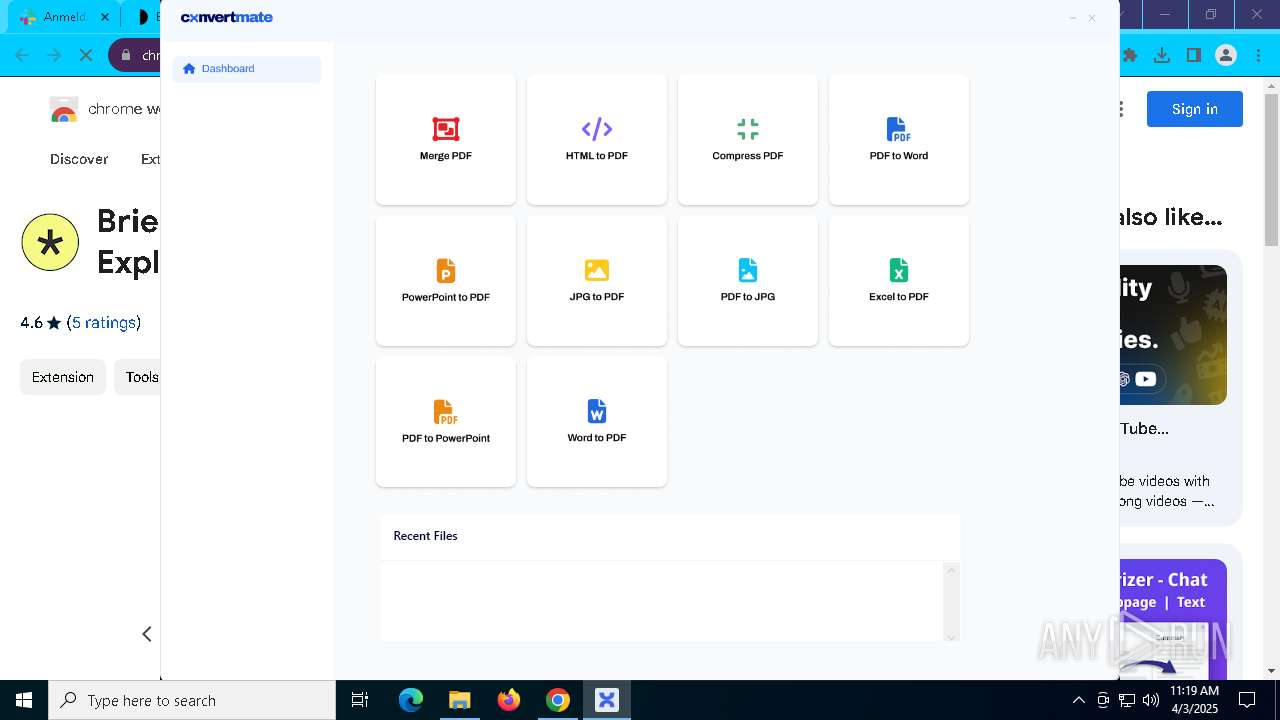Click the taskbar search box
This screenshot has width=1280, height=720.
click(x=192, y=700)
